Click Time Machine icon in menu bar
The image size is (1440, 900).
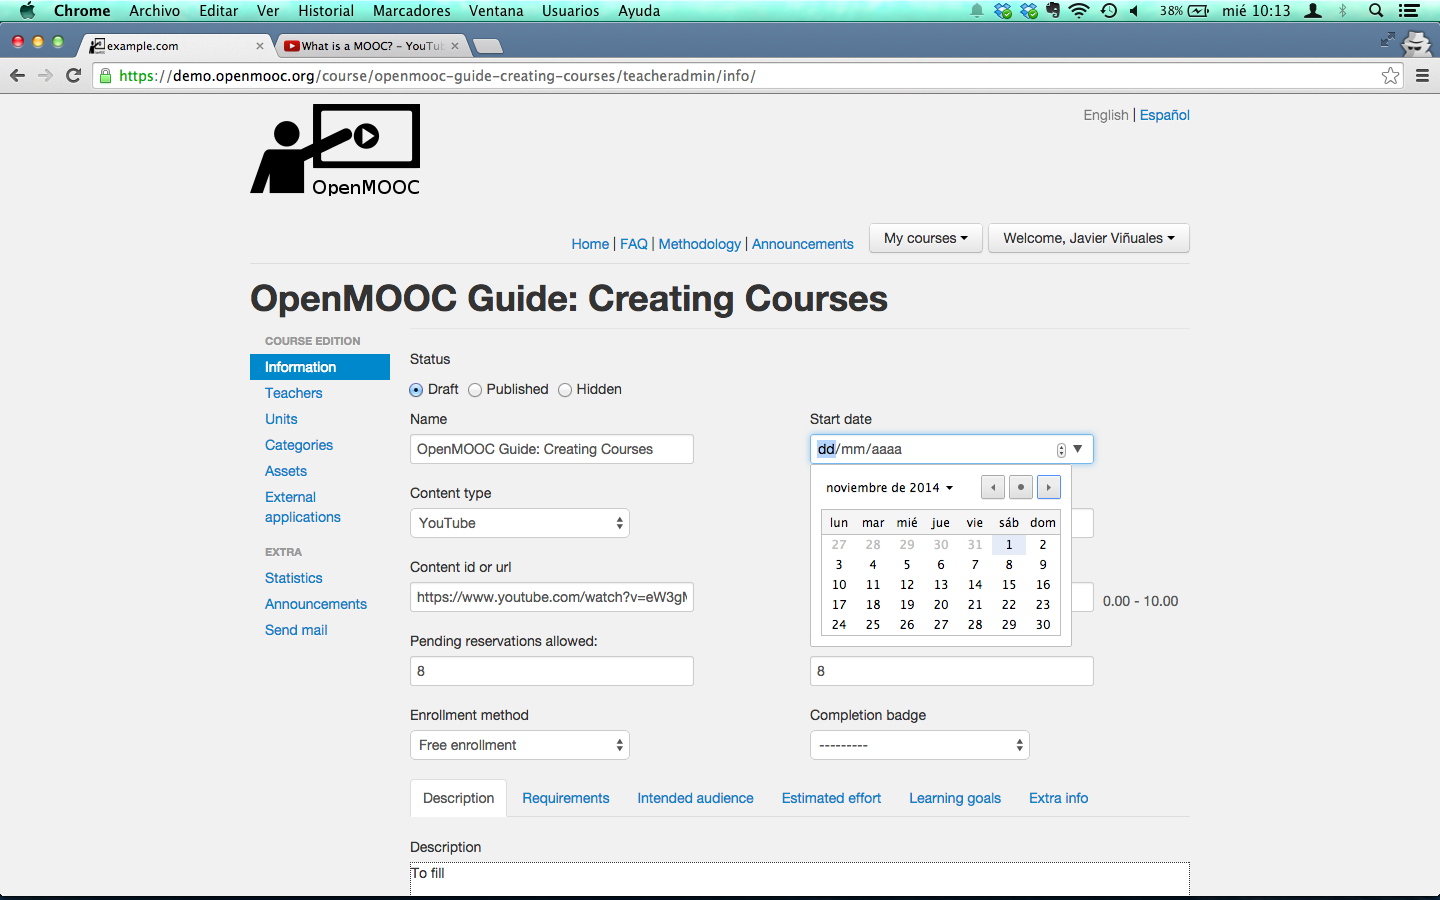click(1109, 11)
